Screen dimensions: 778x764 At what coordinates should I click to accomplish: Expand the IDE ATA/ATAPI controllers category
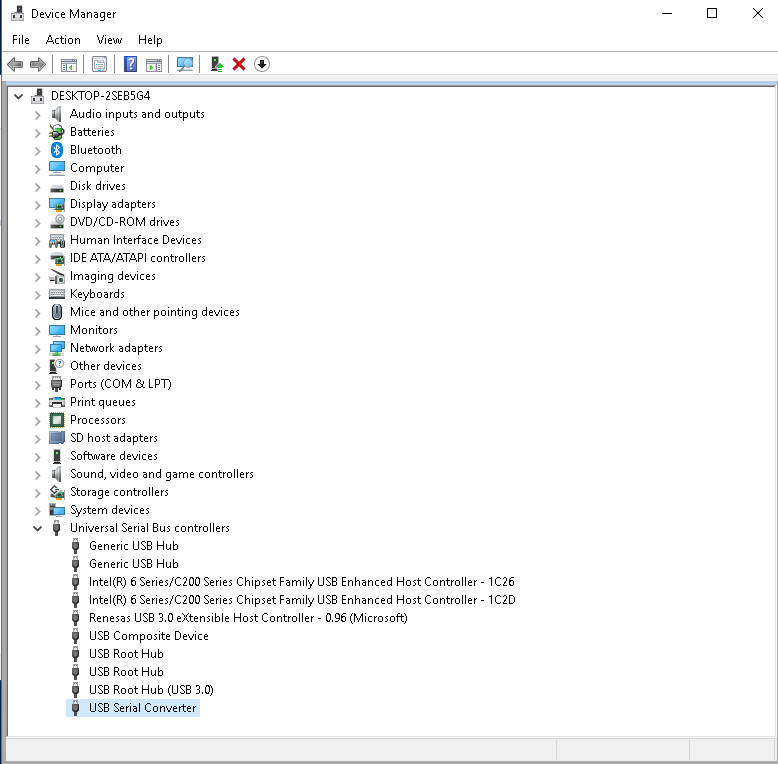pos(38,258)
